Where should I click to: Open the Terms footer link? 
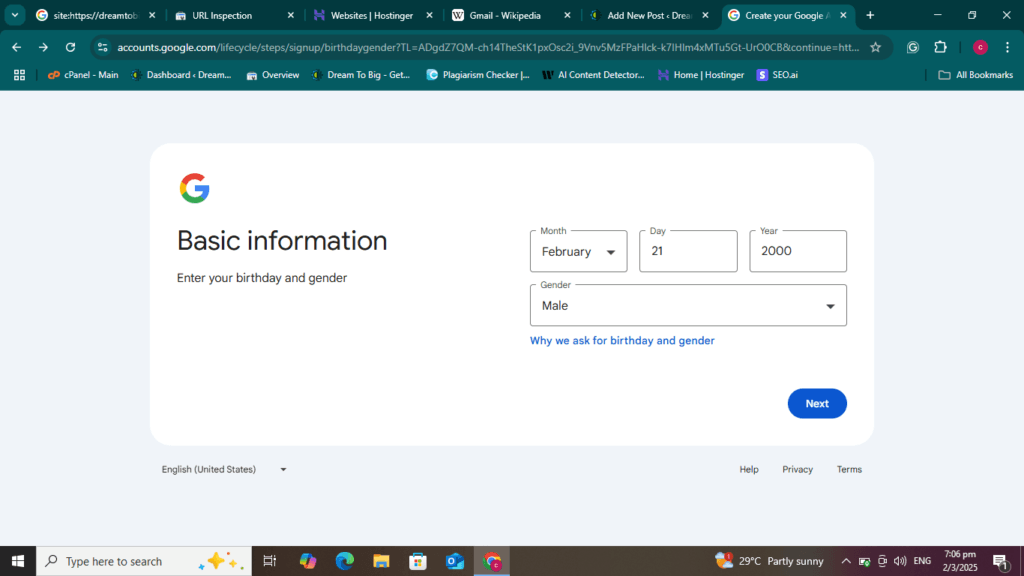(849, 470)
